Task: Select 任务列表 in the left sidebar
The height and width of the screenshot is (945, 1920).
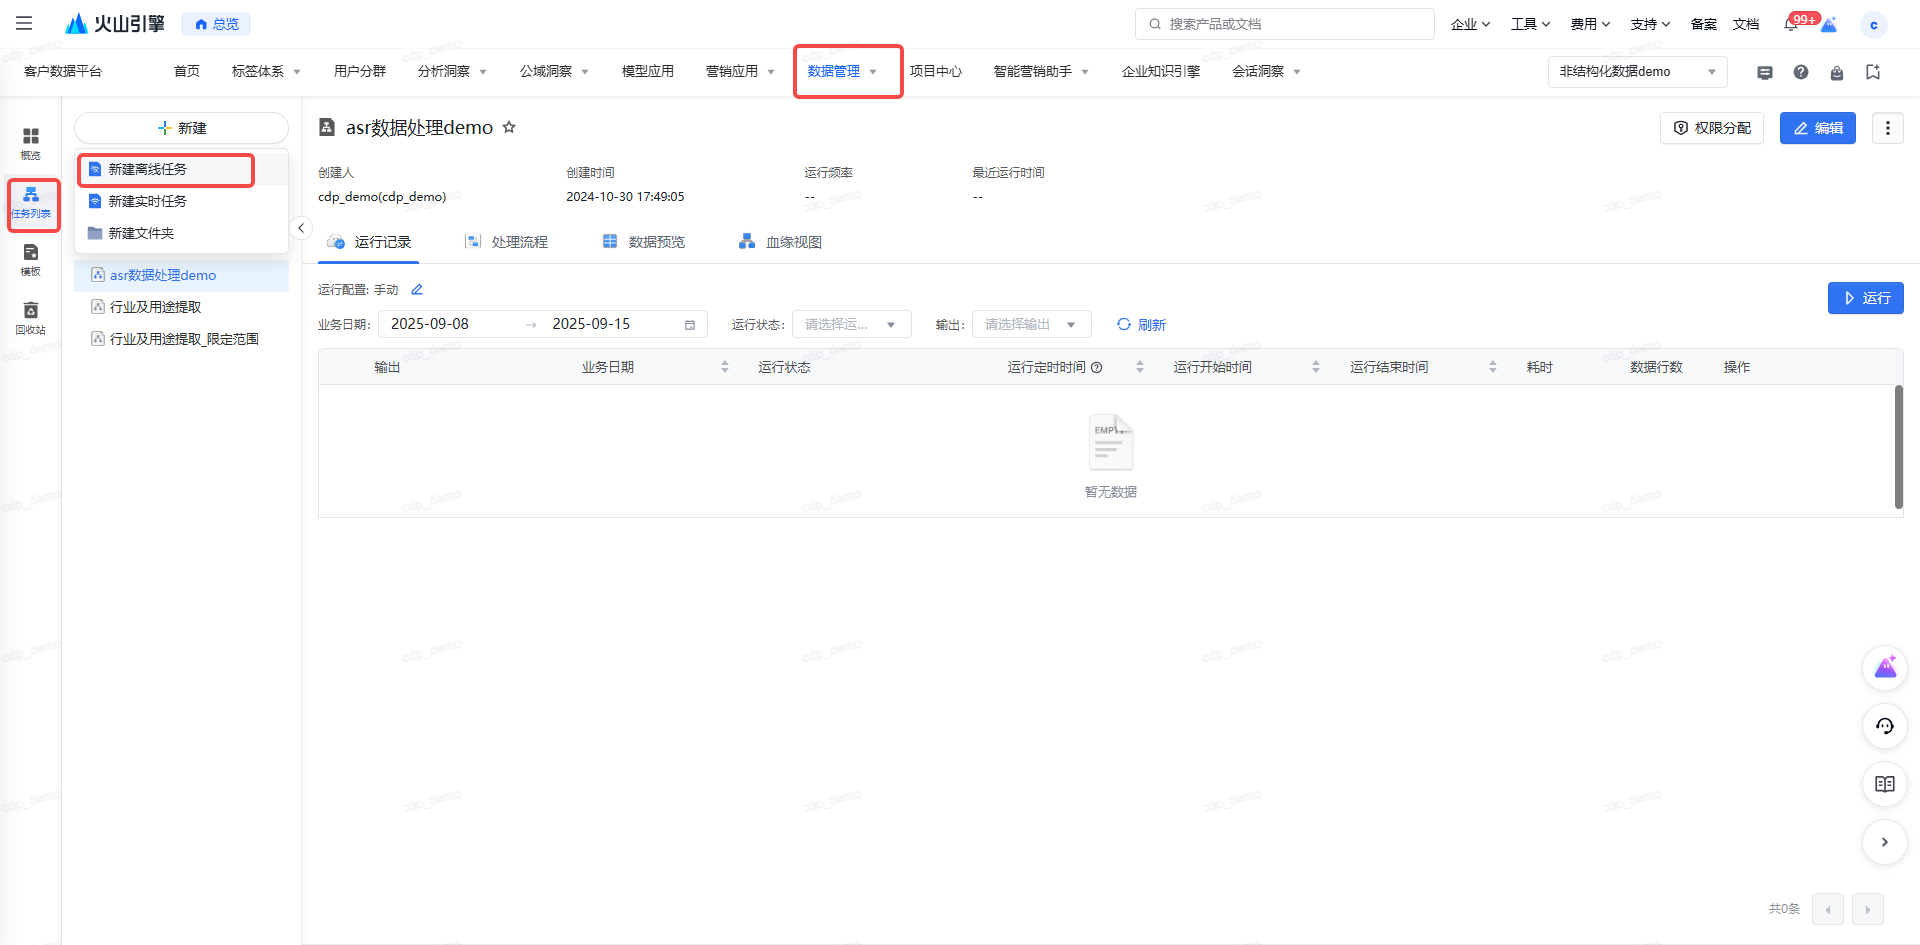Action: tap(31, 202)
